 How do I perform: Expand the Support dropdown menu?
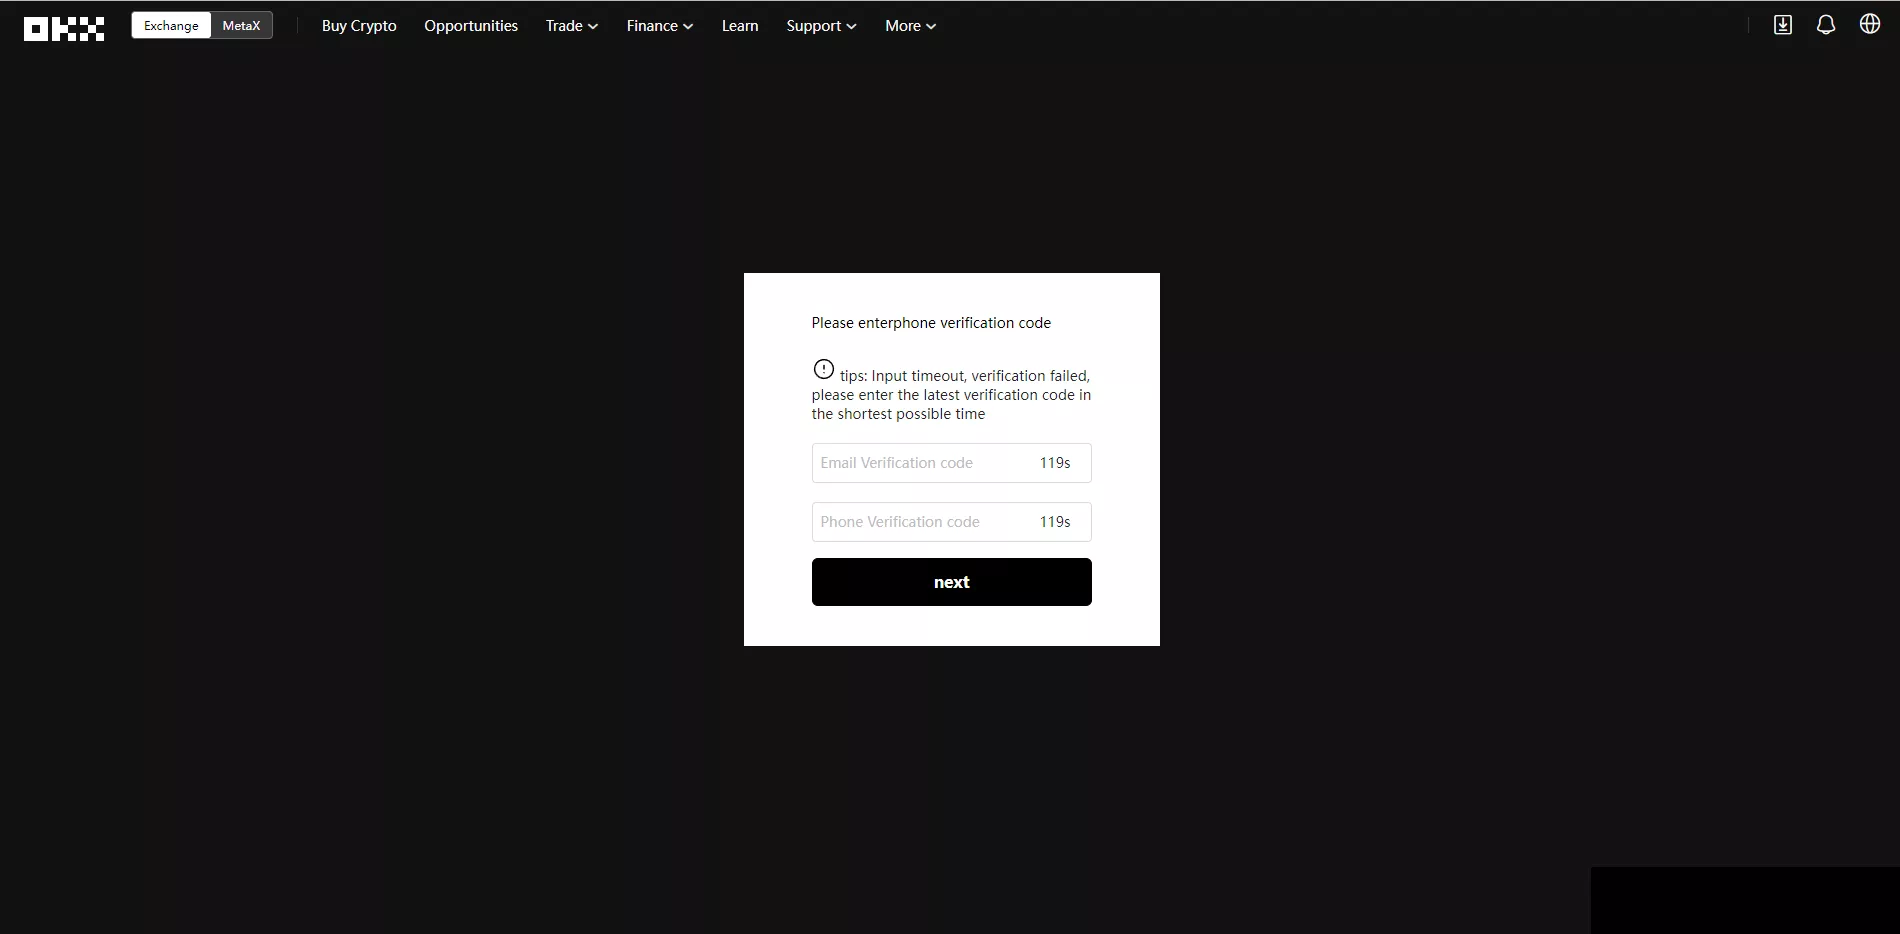820,26
